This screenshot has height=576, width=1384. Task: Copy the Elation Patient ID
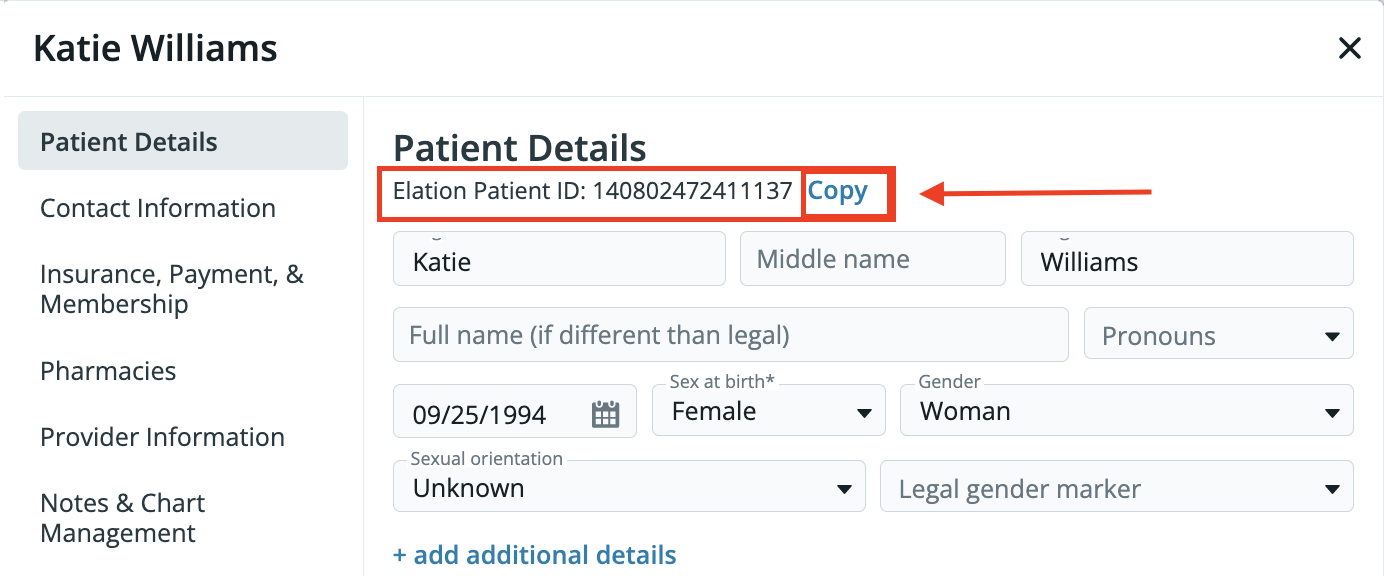[x=838, y=191]
